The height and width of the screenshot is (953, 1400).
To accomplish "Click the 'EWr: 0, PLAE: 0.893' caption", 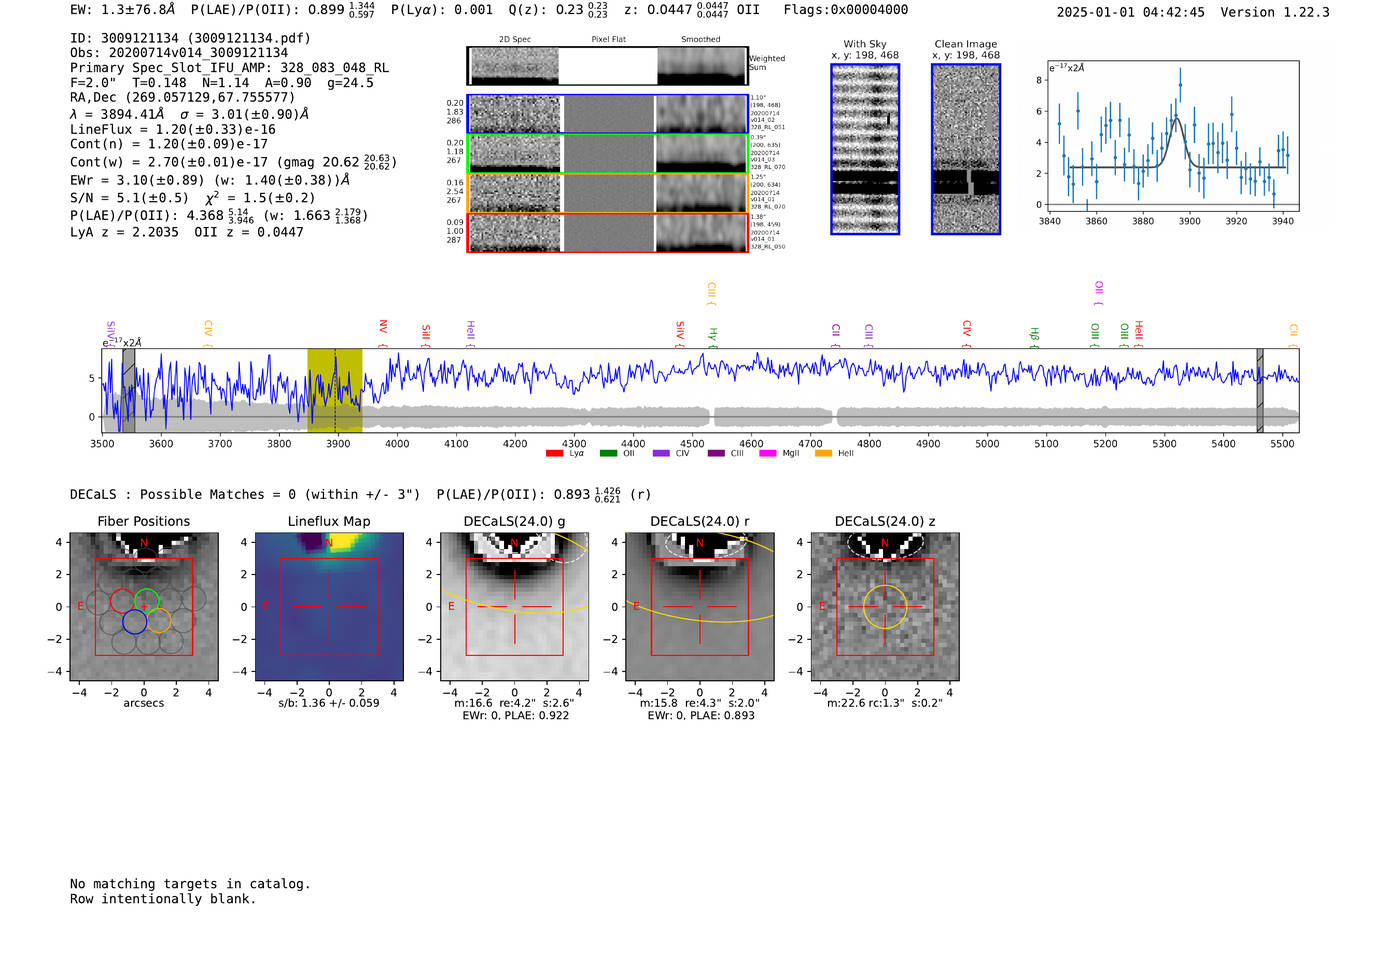I will coord(700,715).
